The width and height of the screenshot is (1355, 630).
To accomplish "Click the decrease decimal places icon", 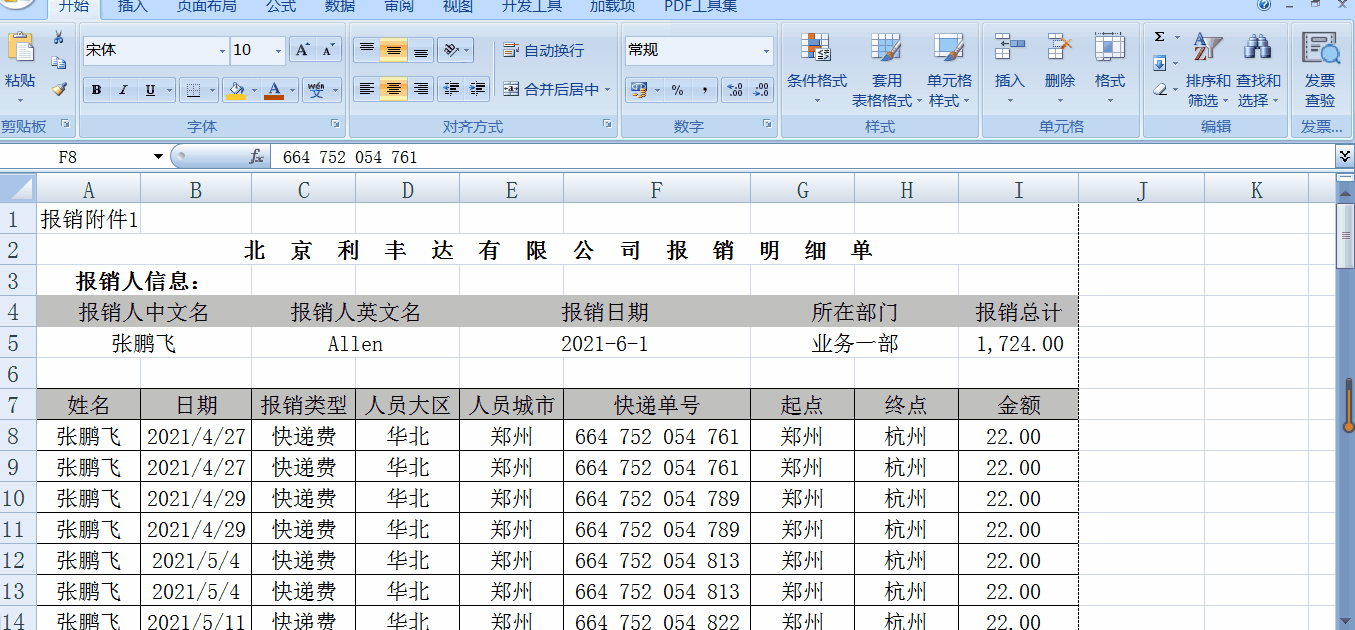I will [x=761, y=90].
